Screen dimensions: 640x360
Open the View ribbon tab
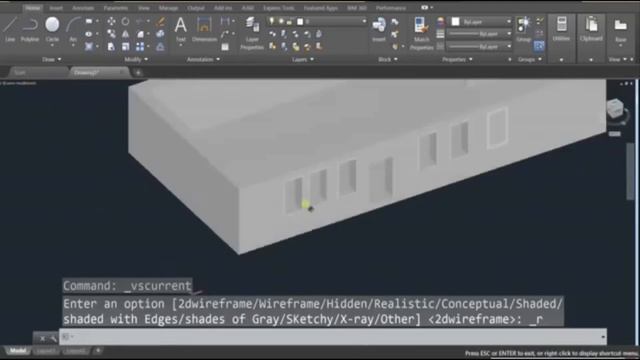click(x=143, y=8)
